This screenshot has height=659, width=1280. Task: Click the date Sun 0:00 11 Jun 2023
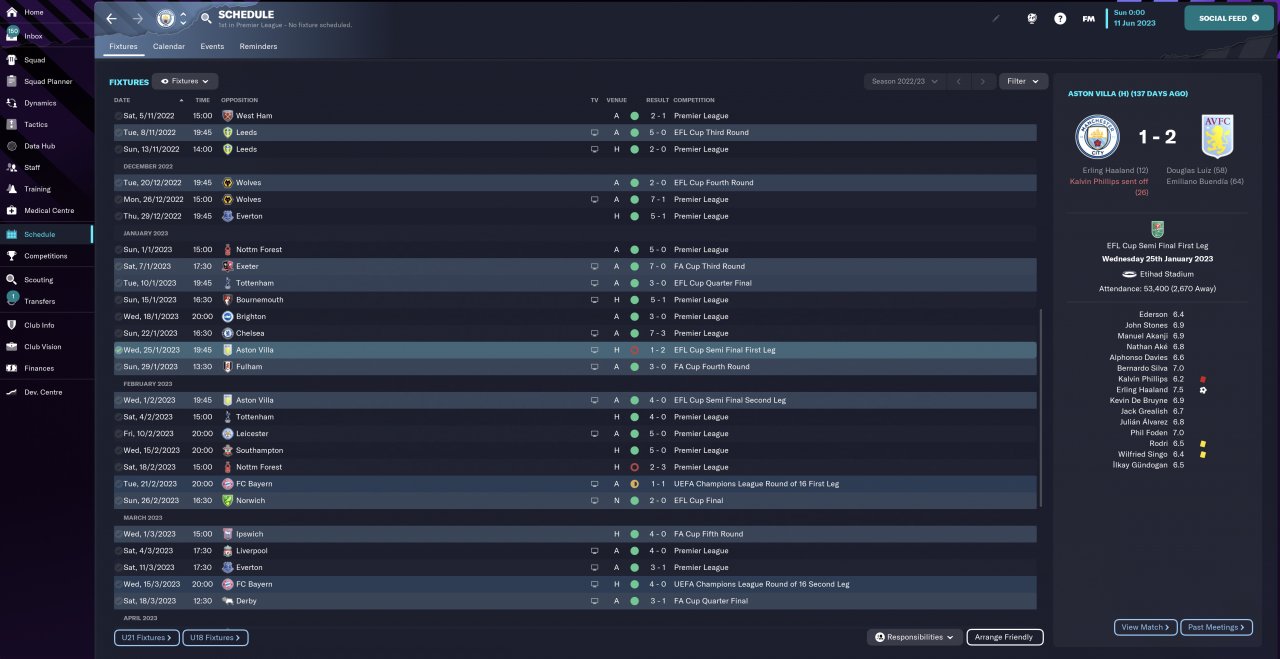[x=1133, y=18]
